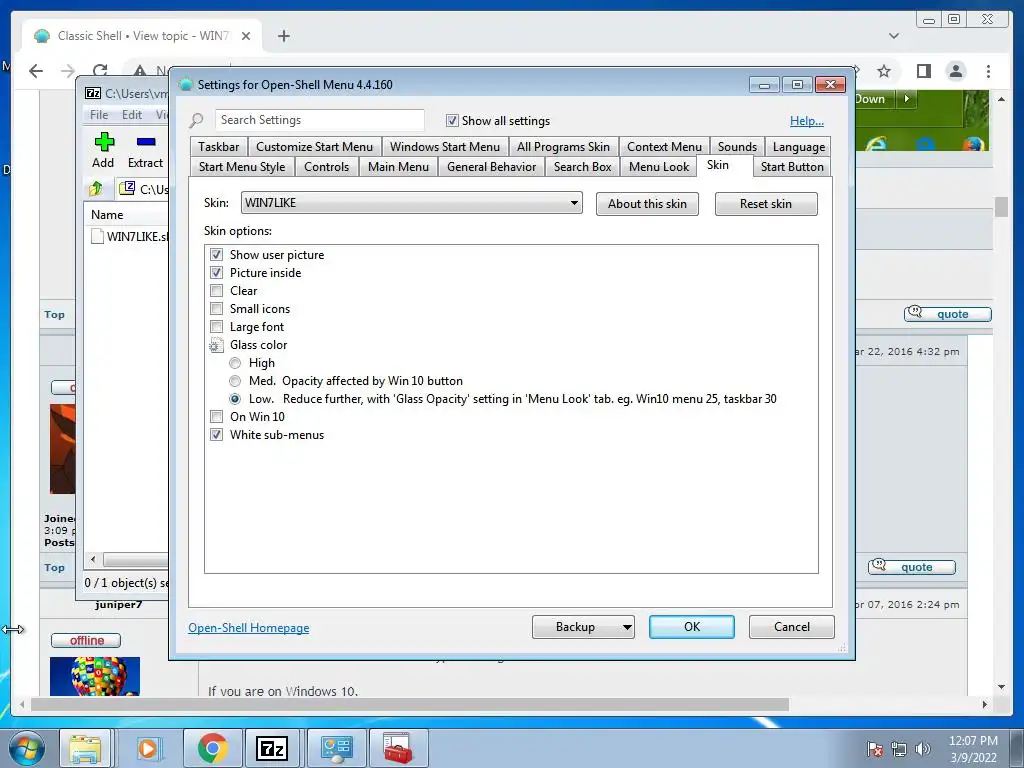This screenshot has width=1024, height=768.
Task: Click the Add plus icon in 7-Zip
Action: click(x=104, y=142)
